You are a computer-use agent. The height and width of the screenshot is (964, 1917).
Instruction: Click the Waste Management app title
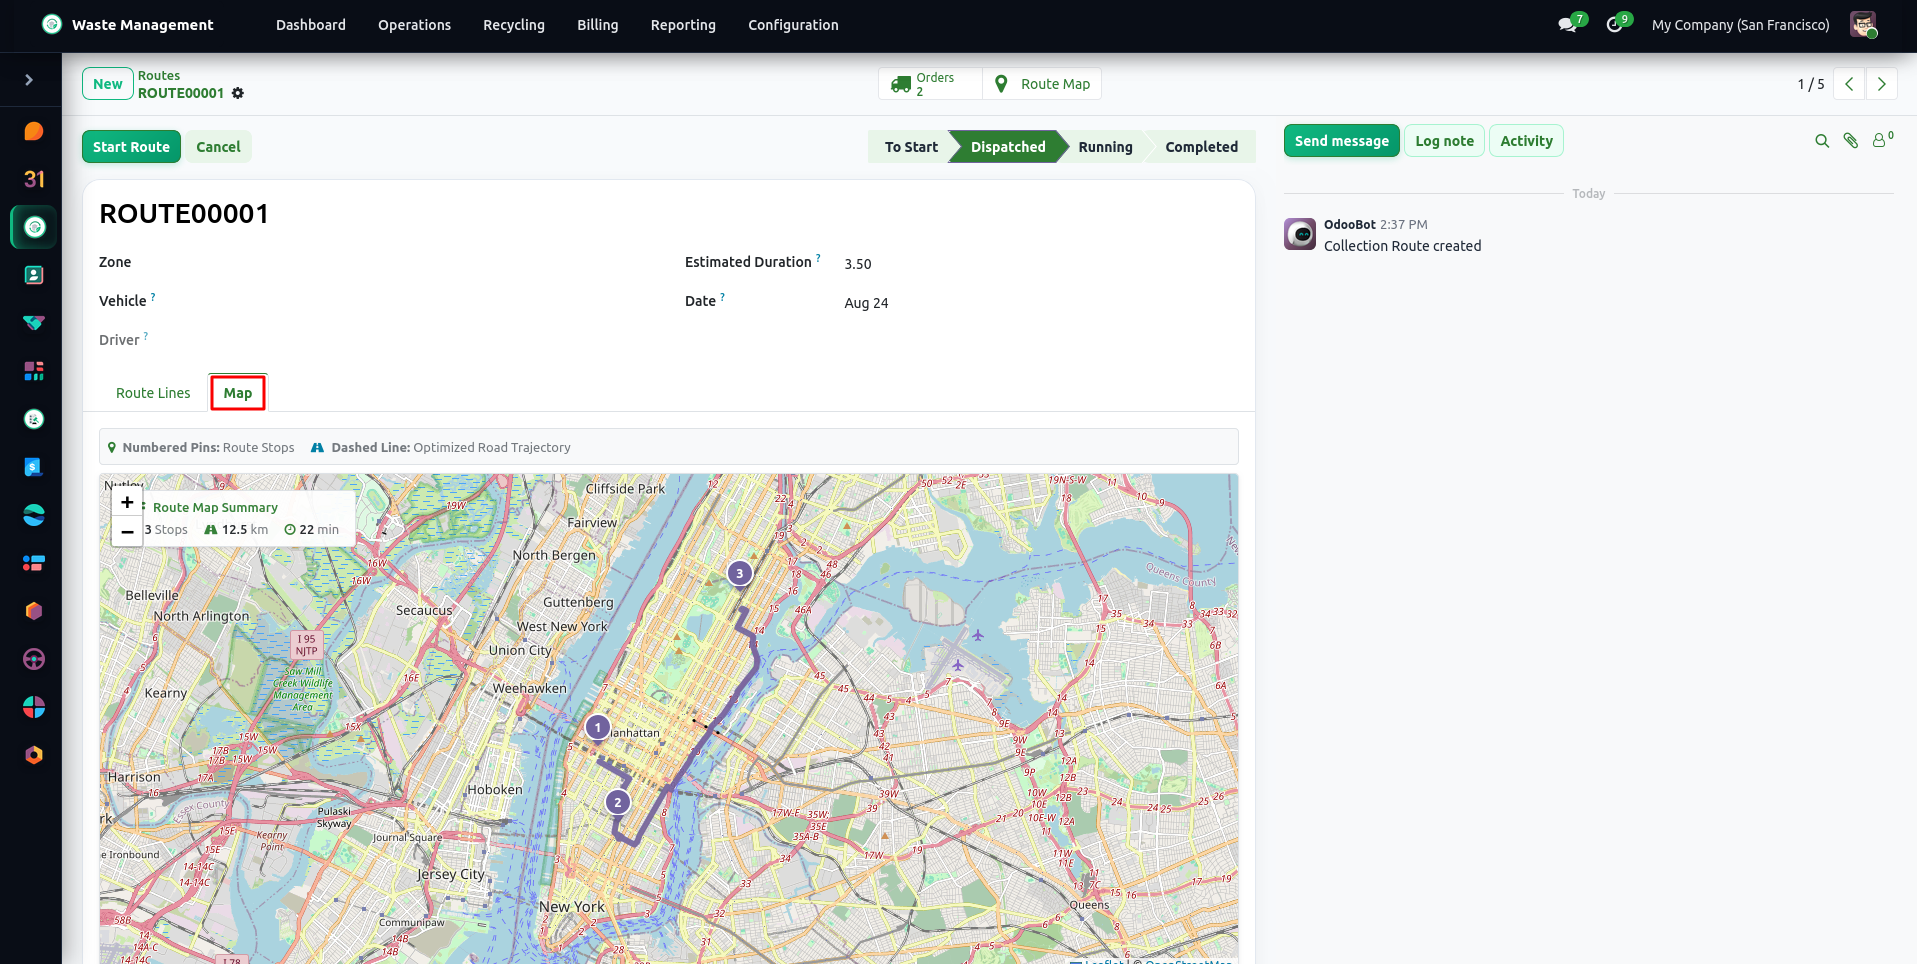point(143,25)
